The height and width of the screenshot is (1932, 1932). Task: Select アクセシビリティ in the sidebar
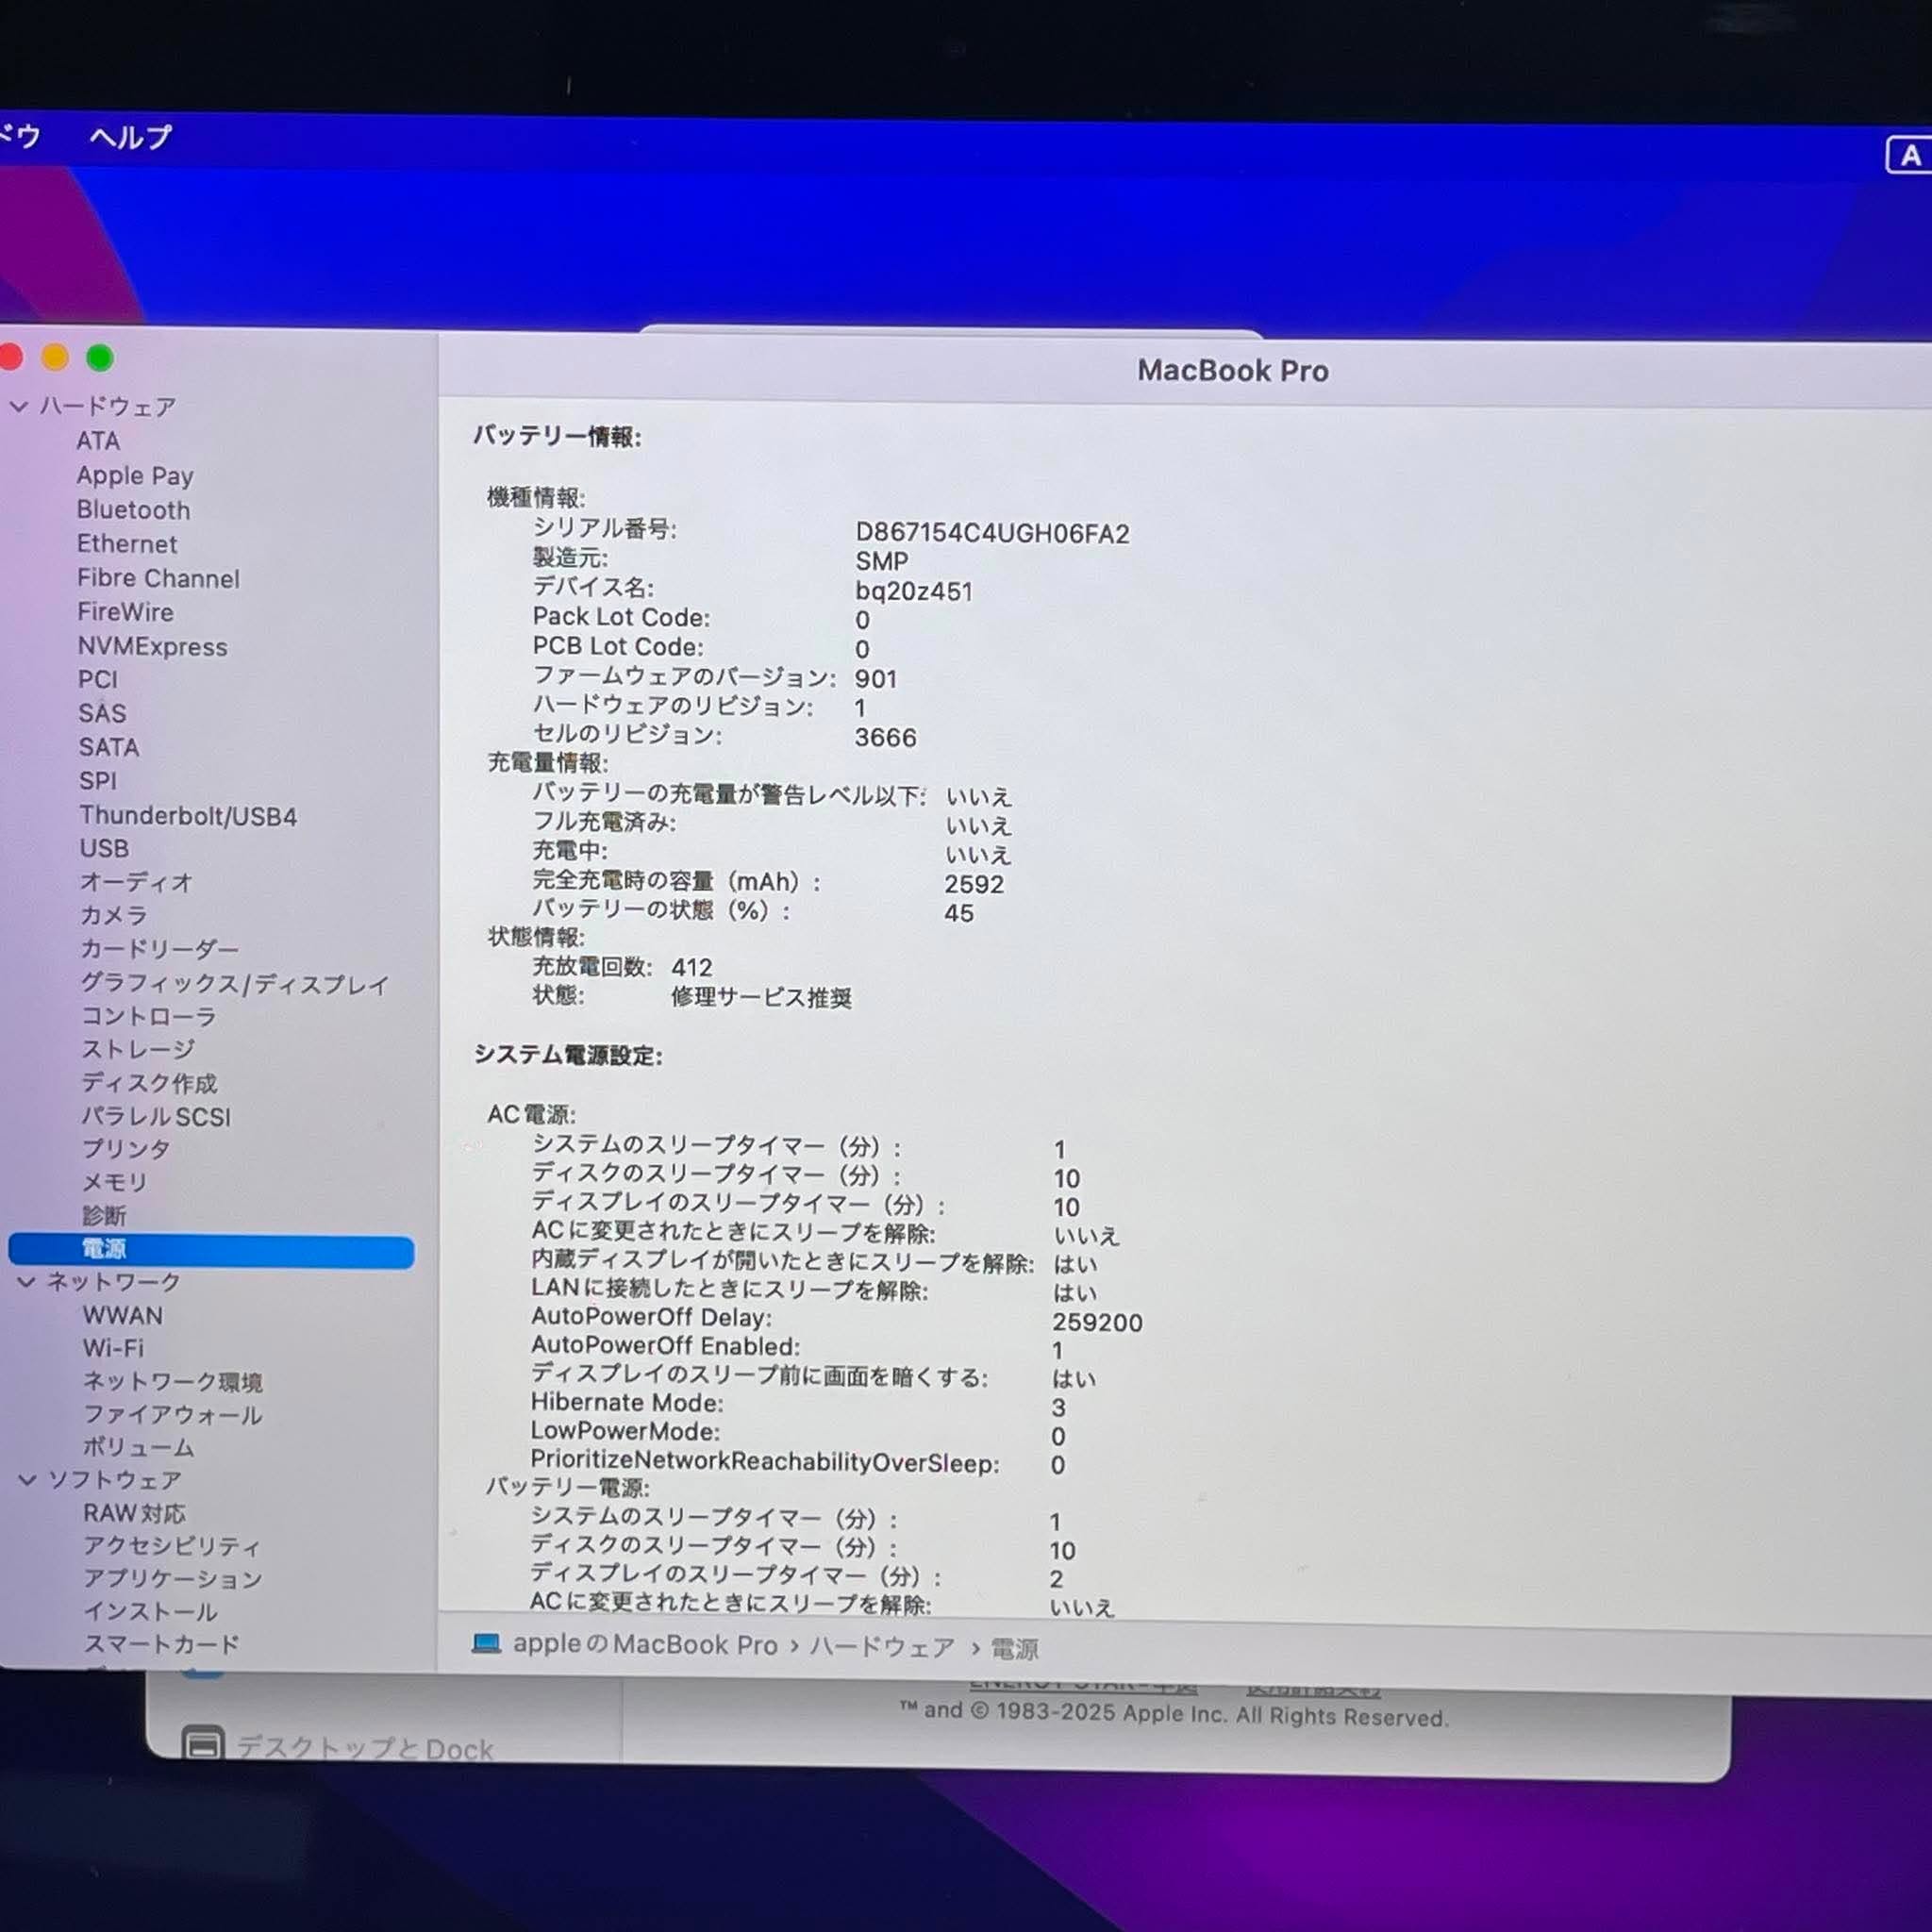click(171, 1546)
